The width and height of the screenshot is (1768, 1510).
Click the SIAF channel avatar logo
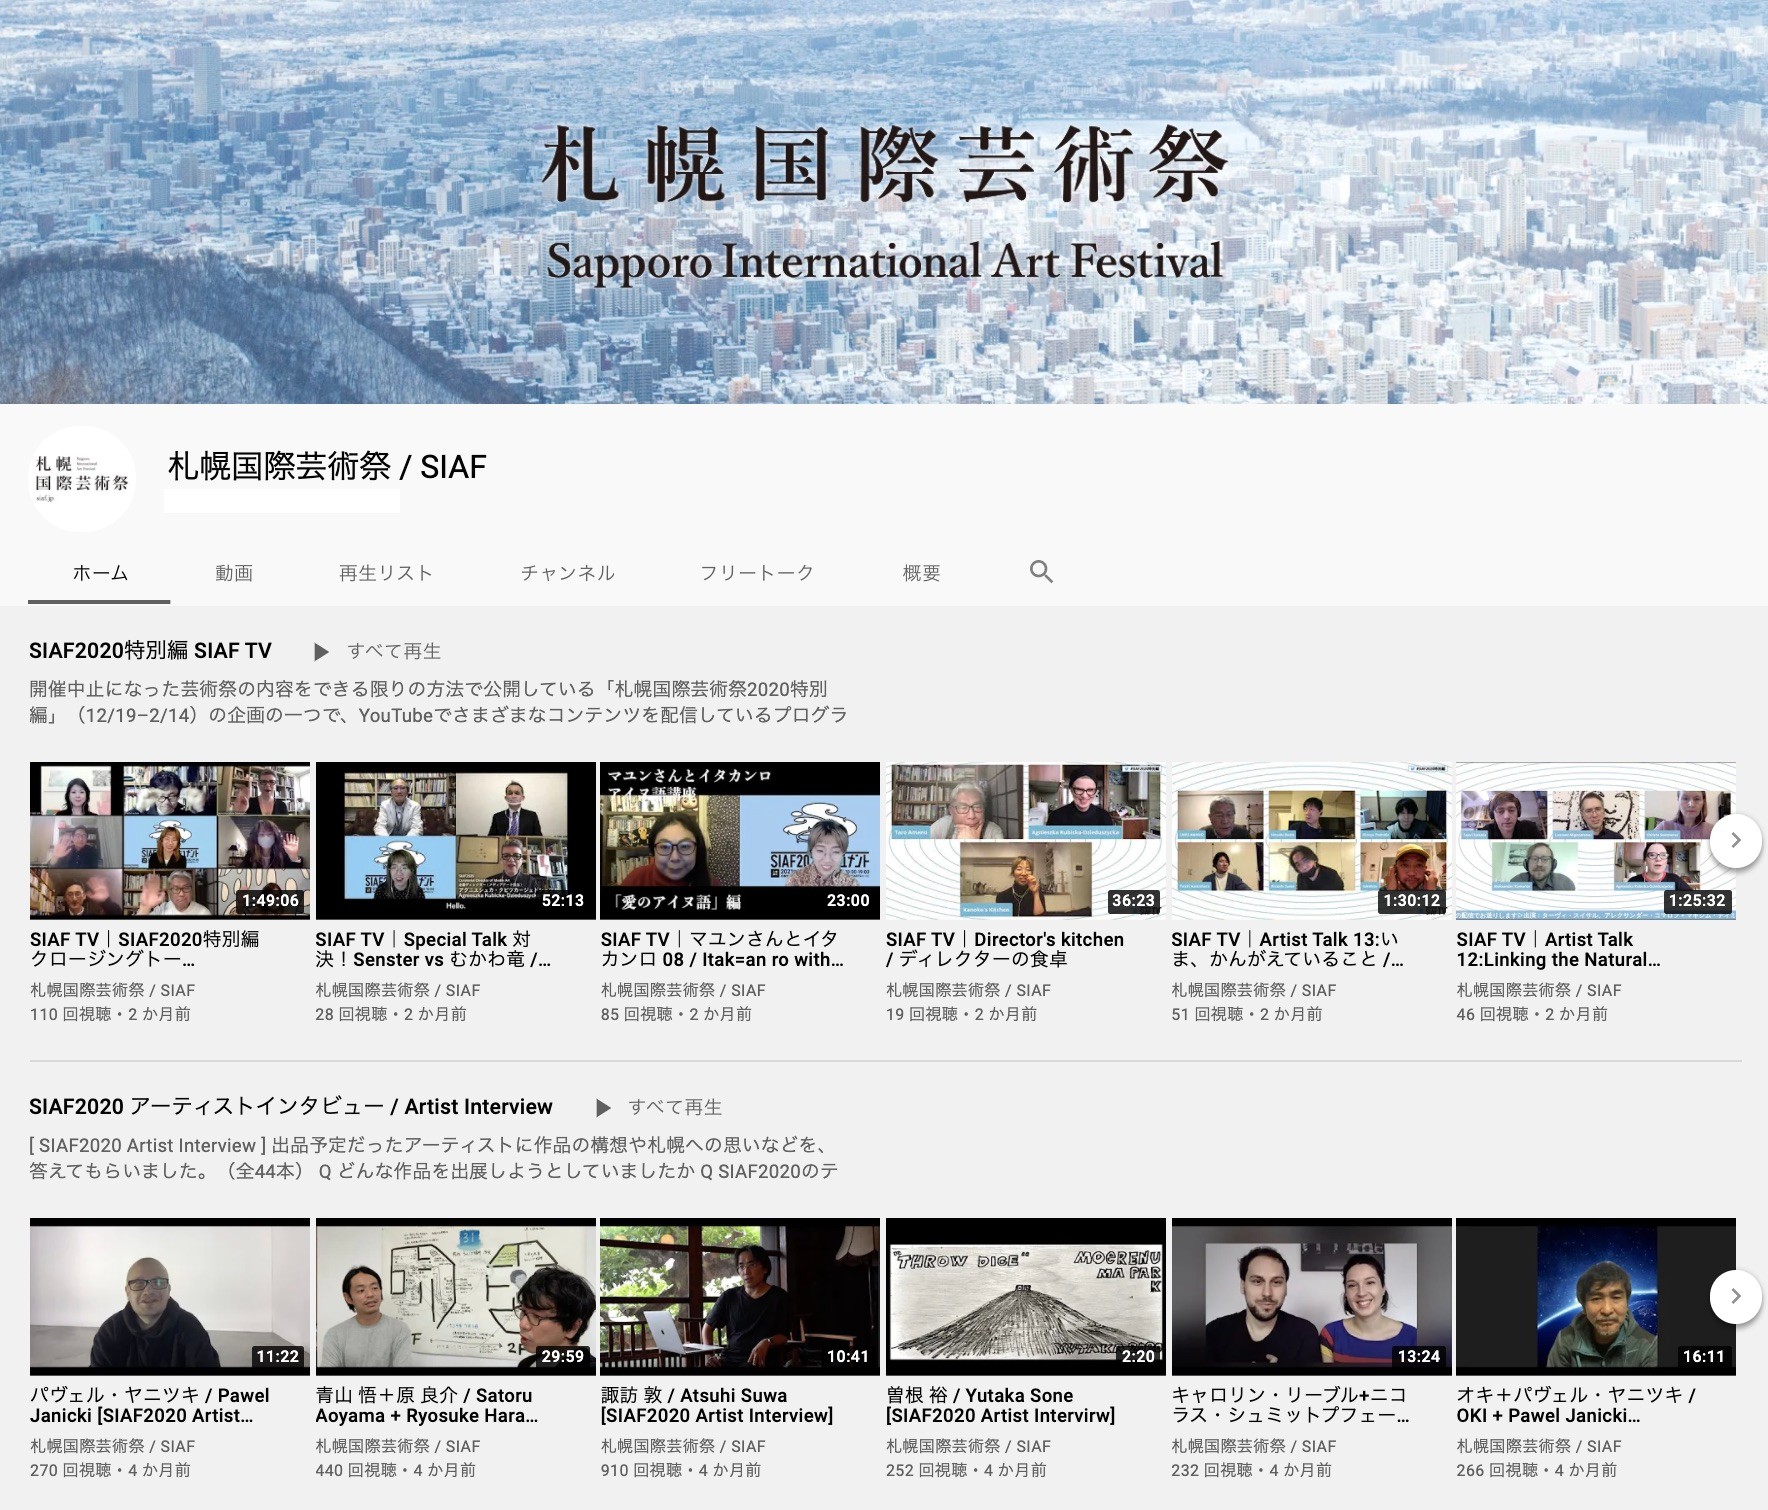[x=82, y=479]
